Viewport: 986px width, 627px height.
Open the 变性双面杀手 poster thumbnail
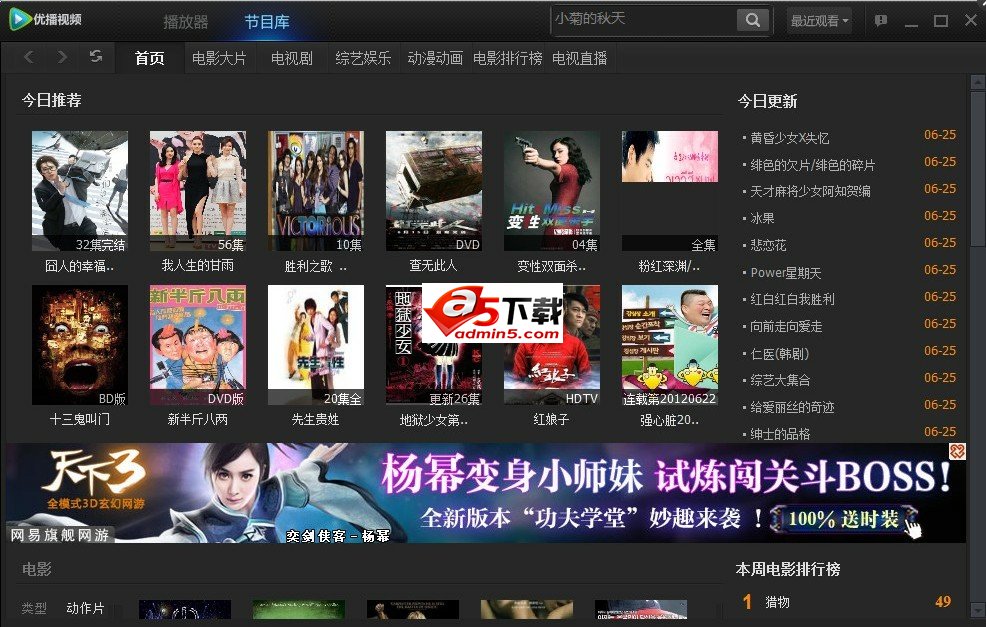(x=551, y=191)
